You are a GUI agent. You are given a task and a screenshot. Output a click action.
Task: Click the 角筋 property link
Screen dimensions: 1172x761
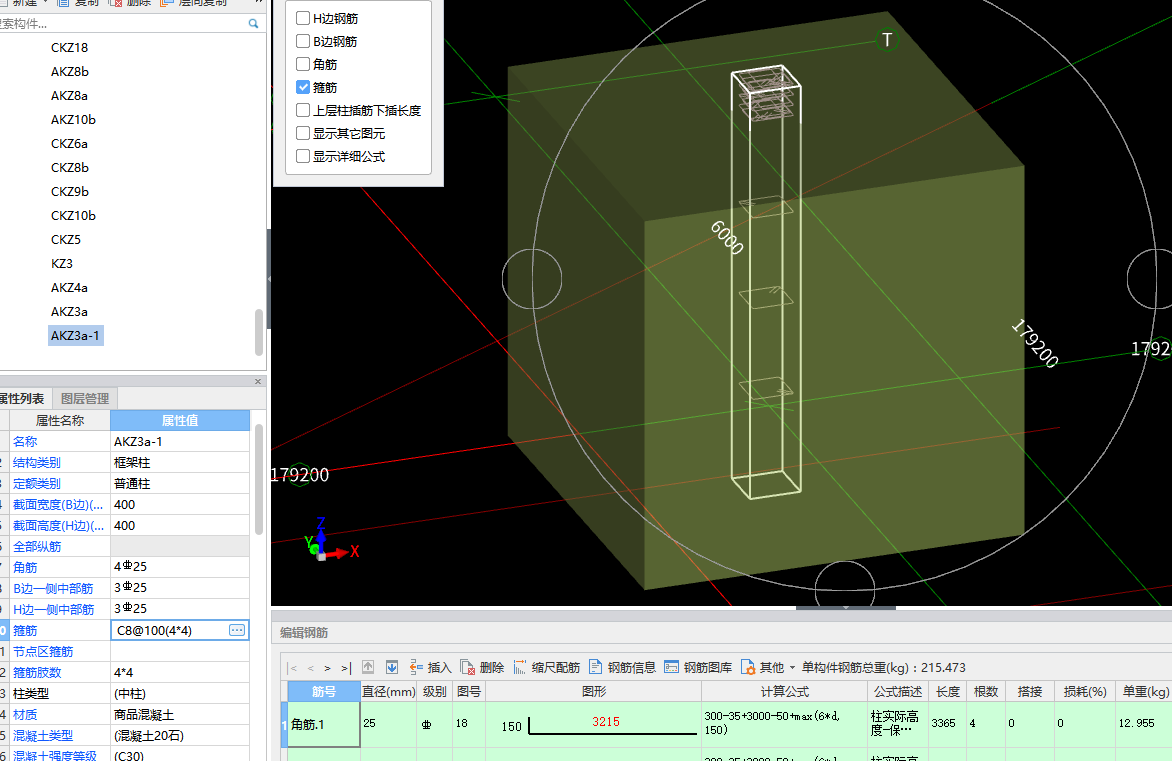tap(25, 567)
